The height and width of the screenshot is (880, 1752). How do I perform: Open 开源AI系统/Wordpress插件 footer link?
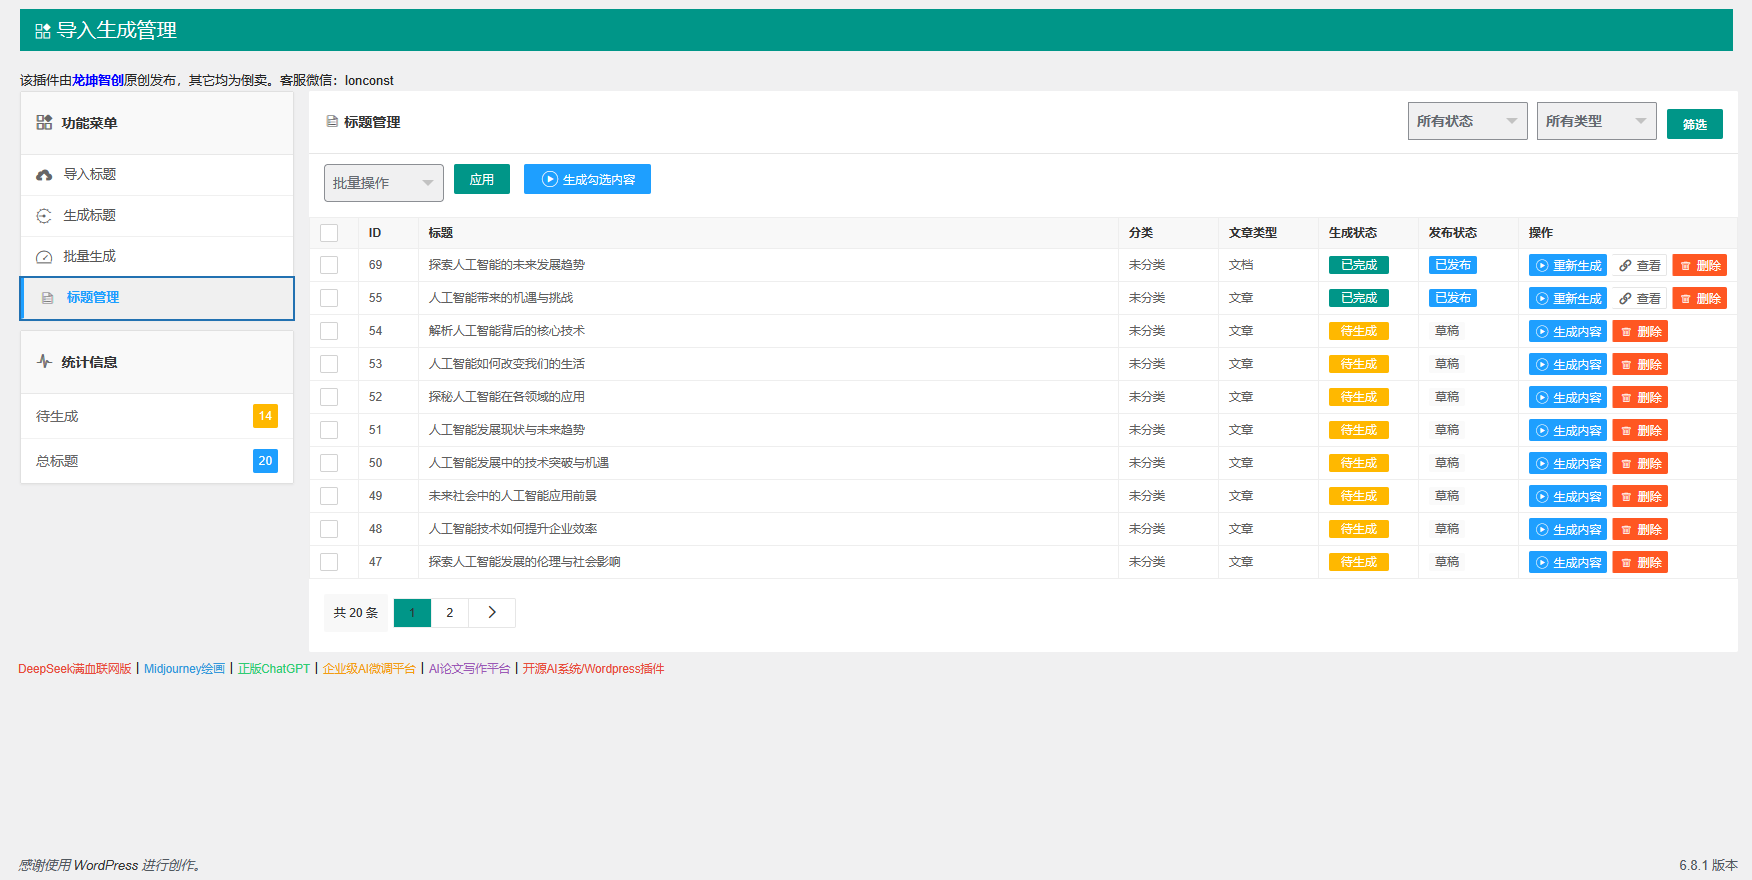[593, 669]
